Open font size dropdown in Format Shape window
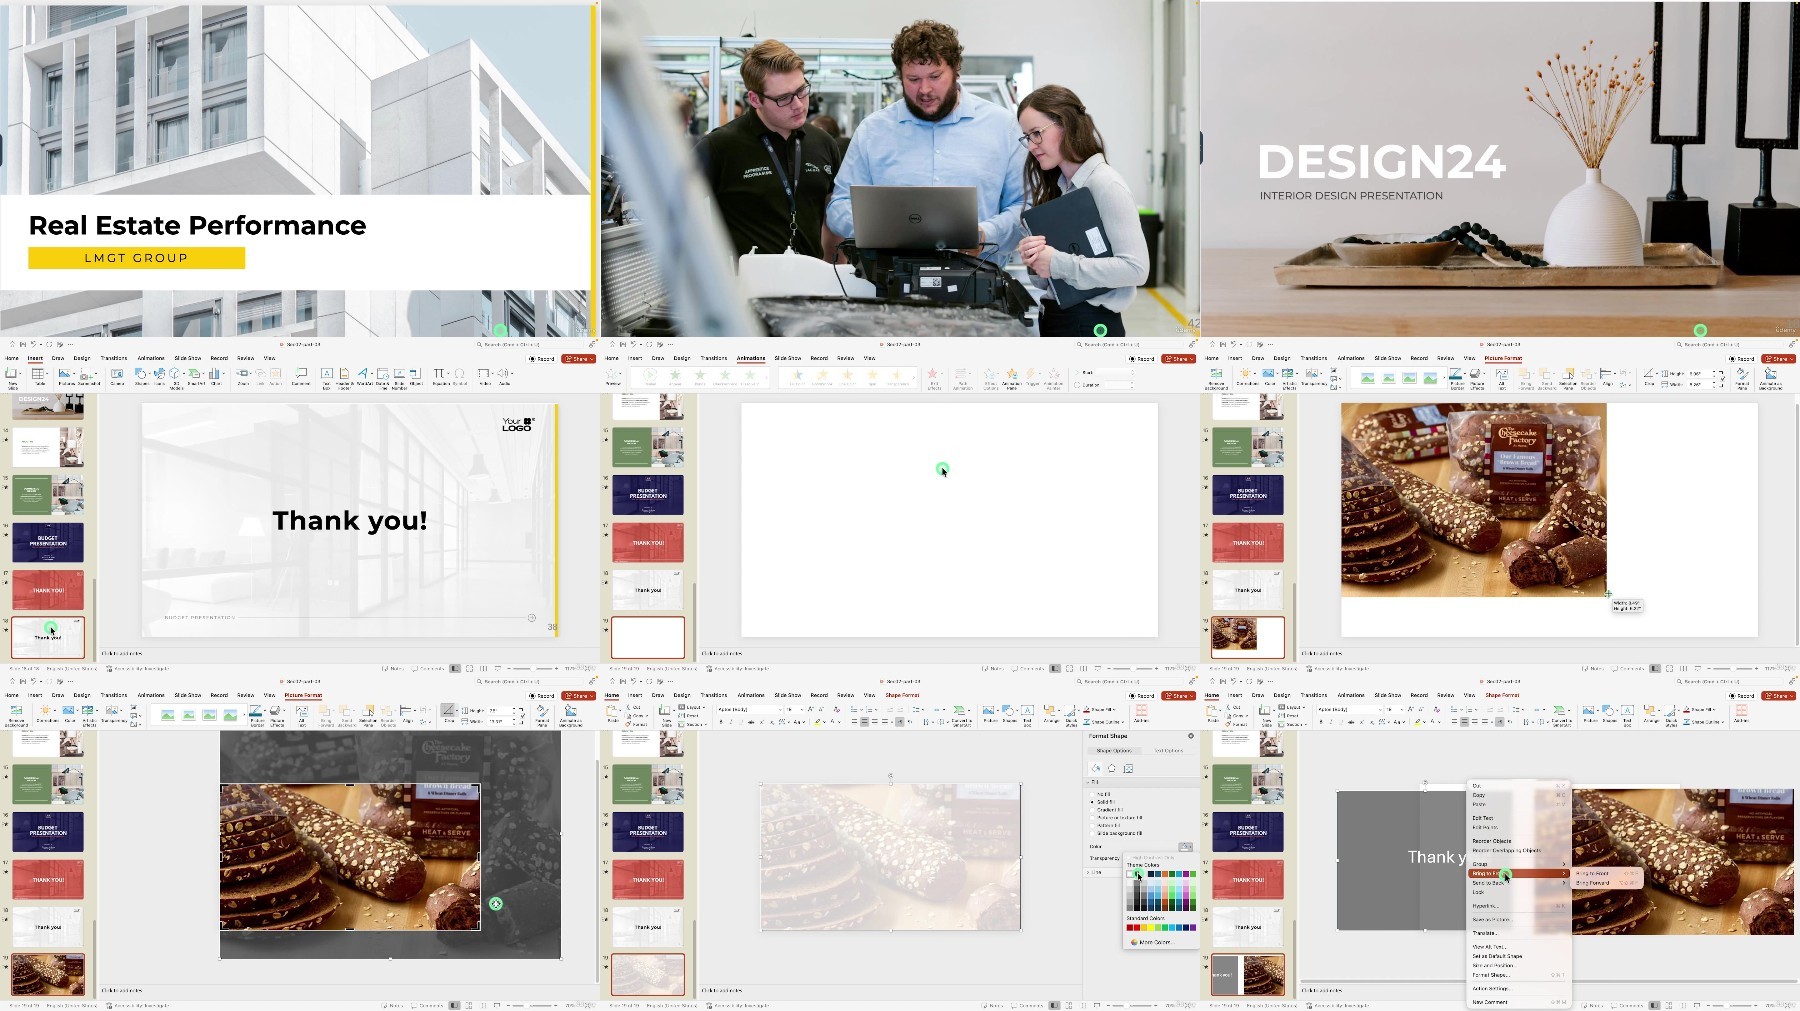The width and height of the screenshot is (1800, 1011). pos(802,709)
